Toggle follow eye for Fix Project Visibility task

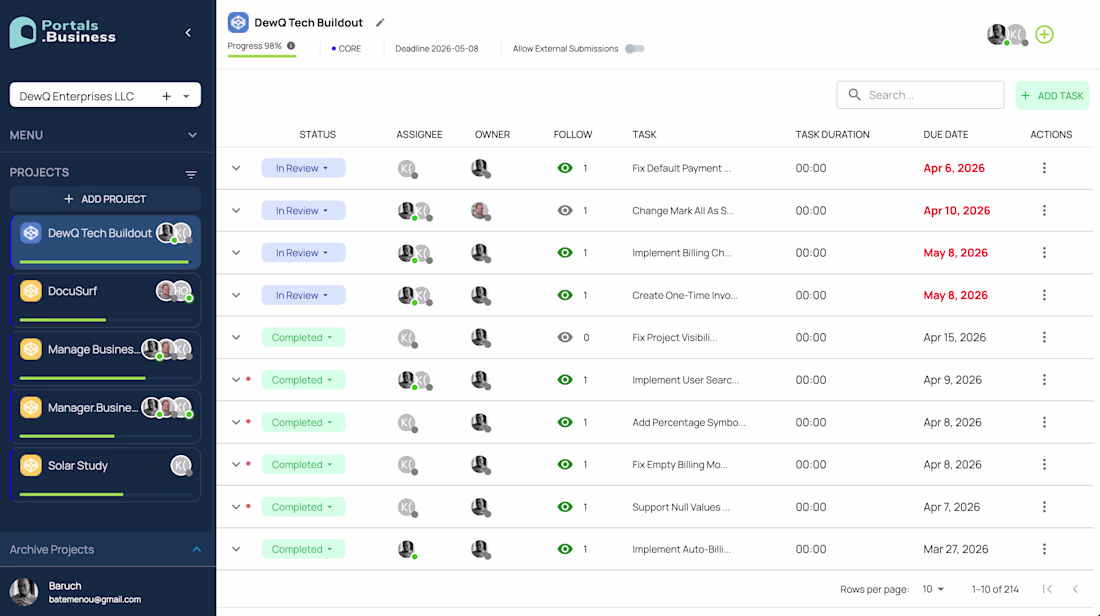[x=565, y=337]
